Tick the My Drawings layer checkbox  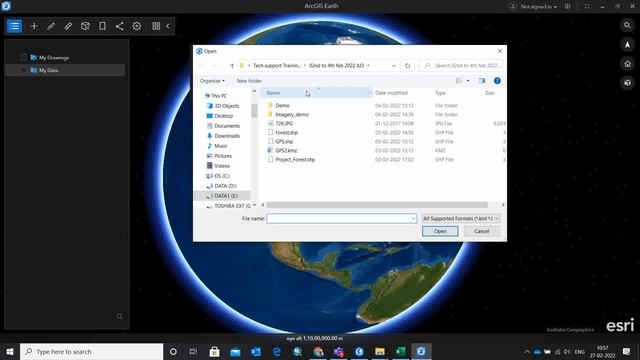[23, 58]
